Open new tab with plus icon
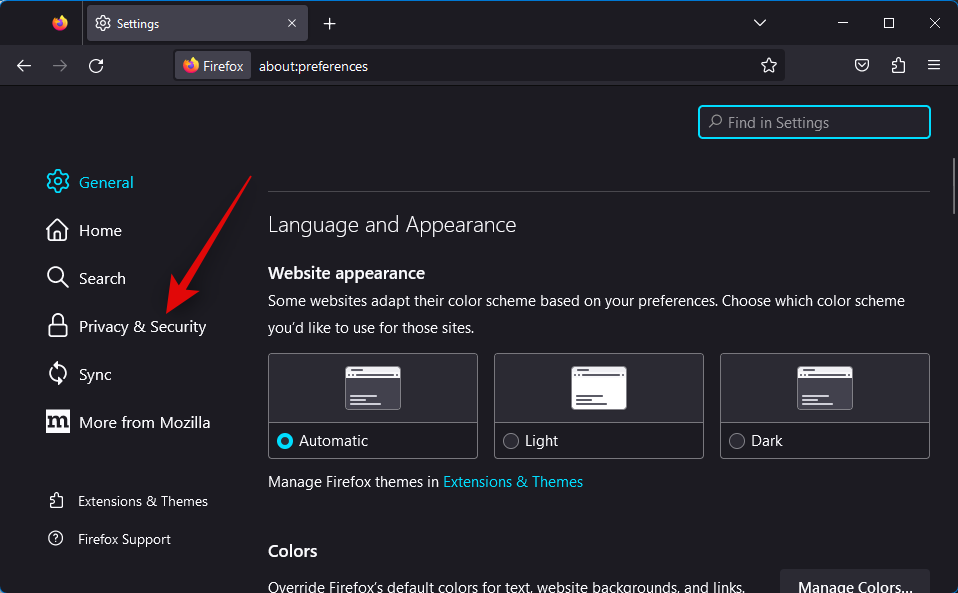The image size is (958, 593). tap(330, 23)
